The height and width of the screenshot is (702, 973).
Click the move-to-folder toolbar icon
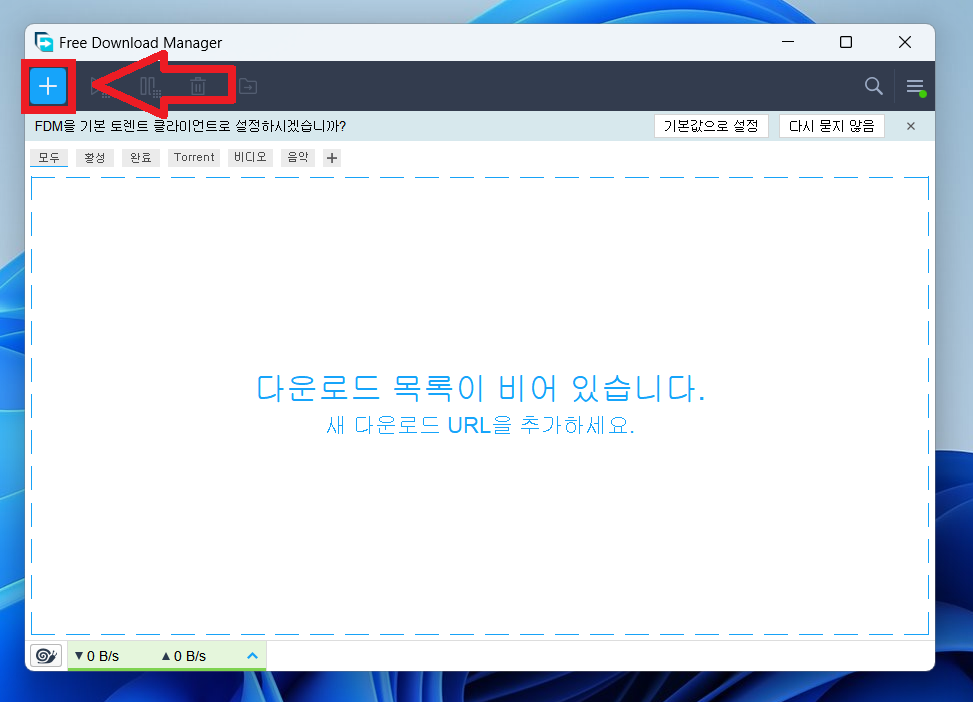248,86
